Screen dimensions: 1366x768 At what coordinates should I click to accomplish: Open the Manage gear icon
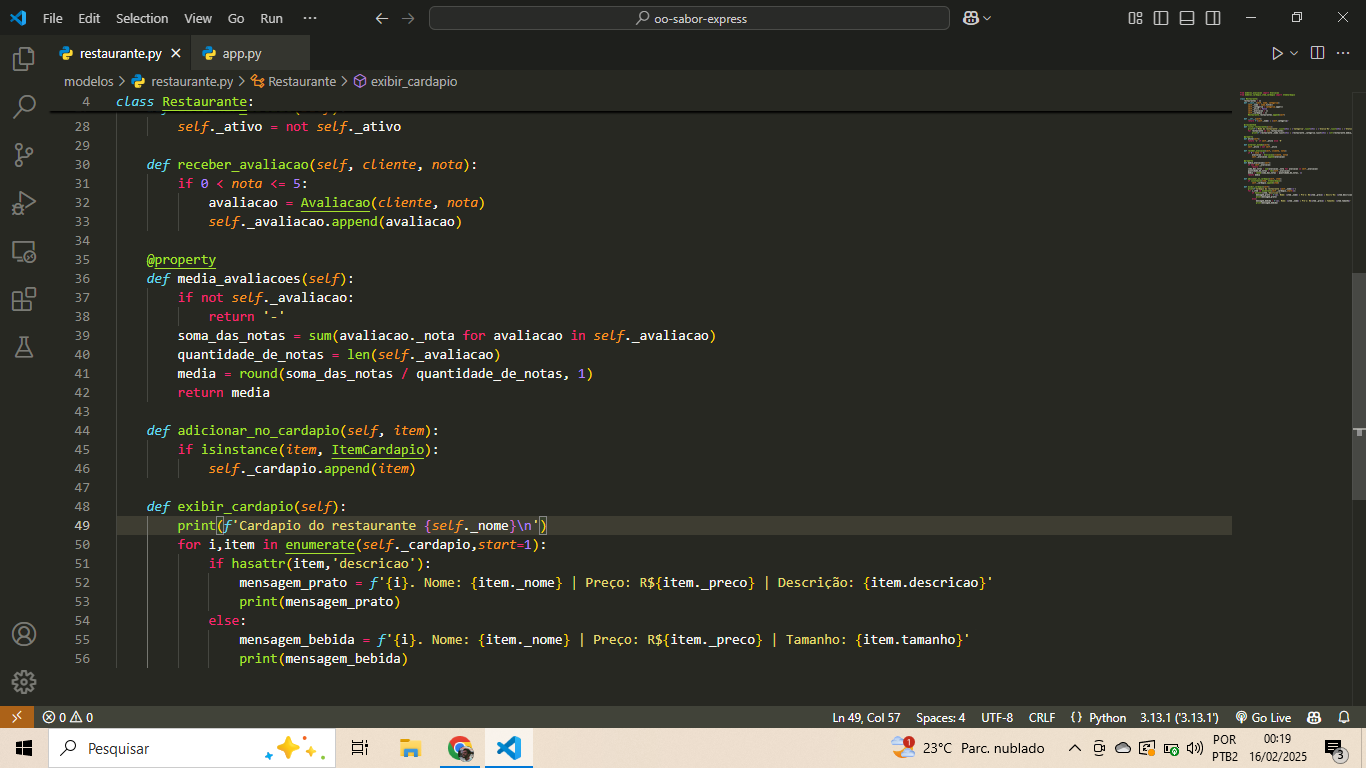click(x=24, y=682)
